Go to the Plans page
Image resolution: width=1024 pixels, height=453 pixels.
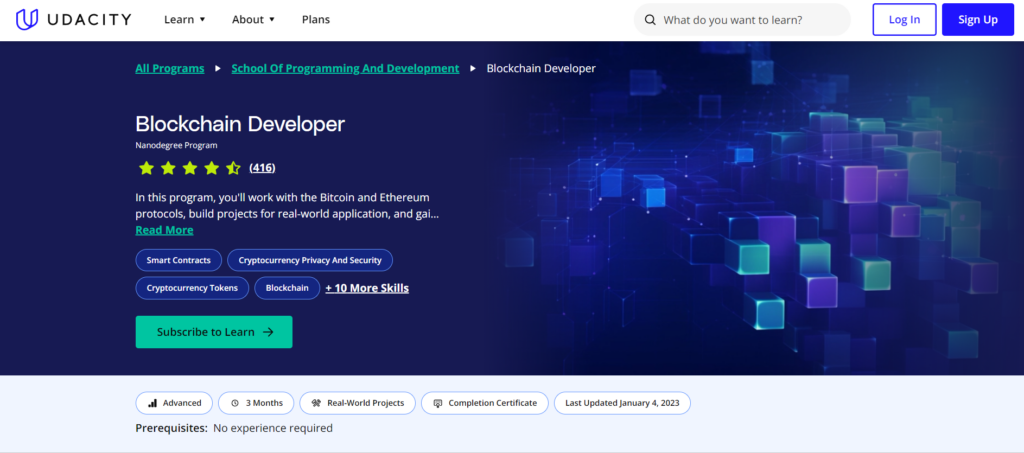pyautogui.click(x=316, y=20)
